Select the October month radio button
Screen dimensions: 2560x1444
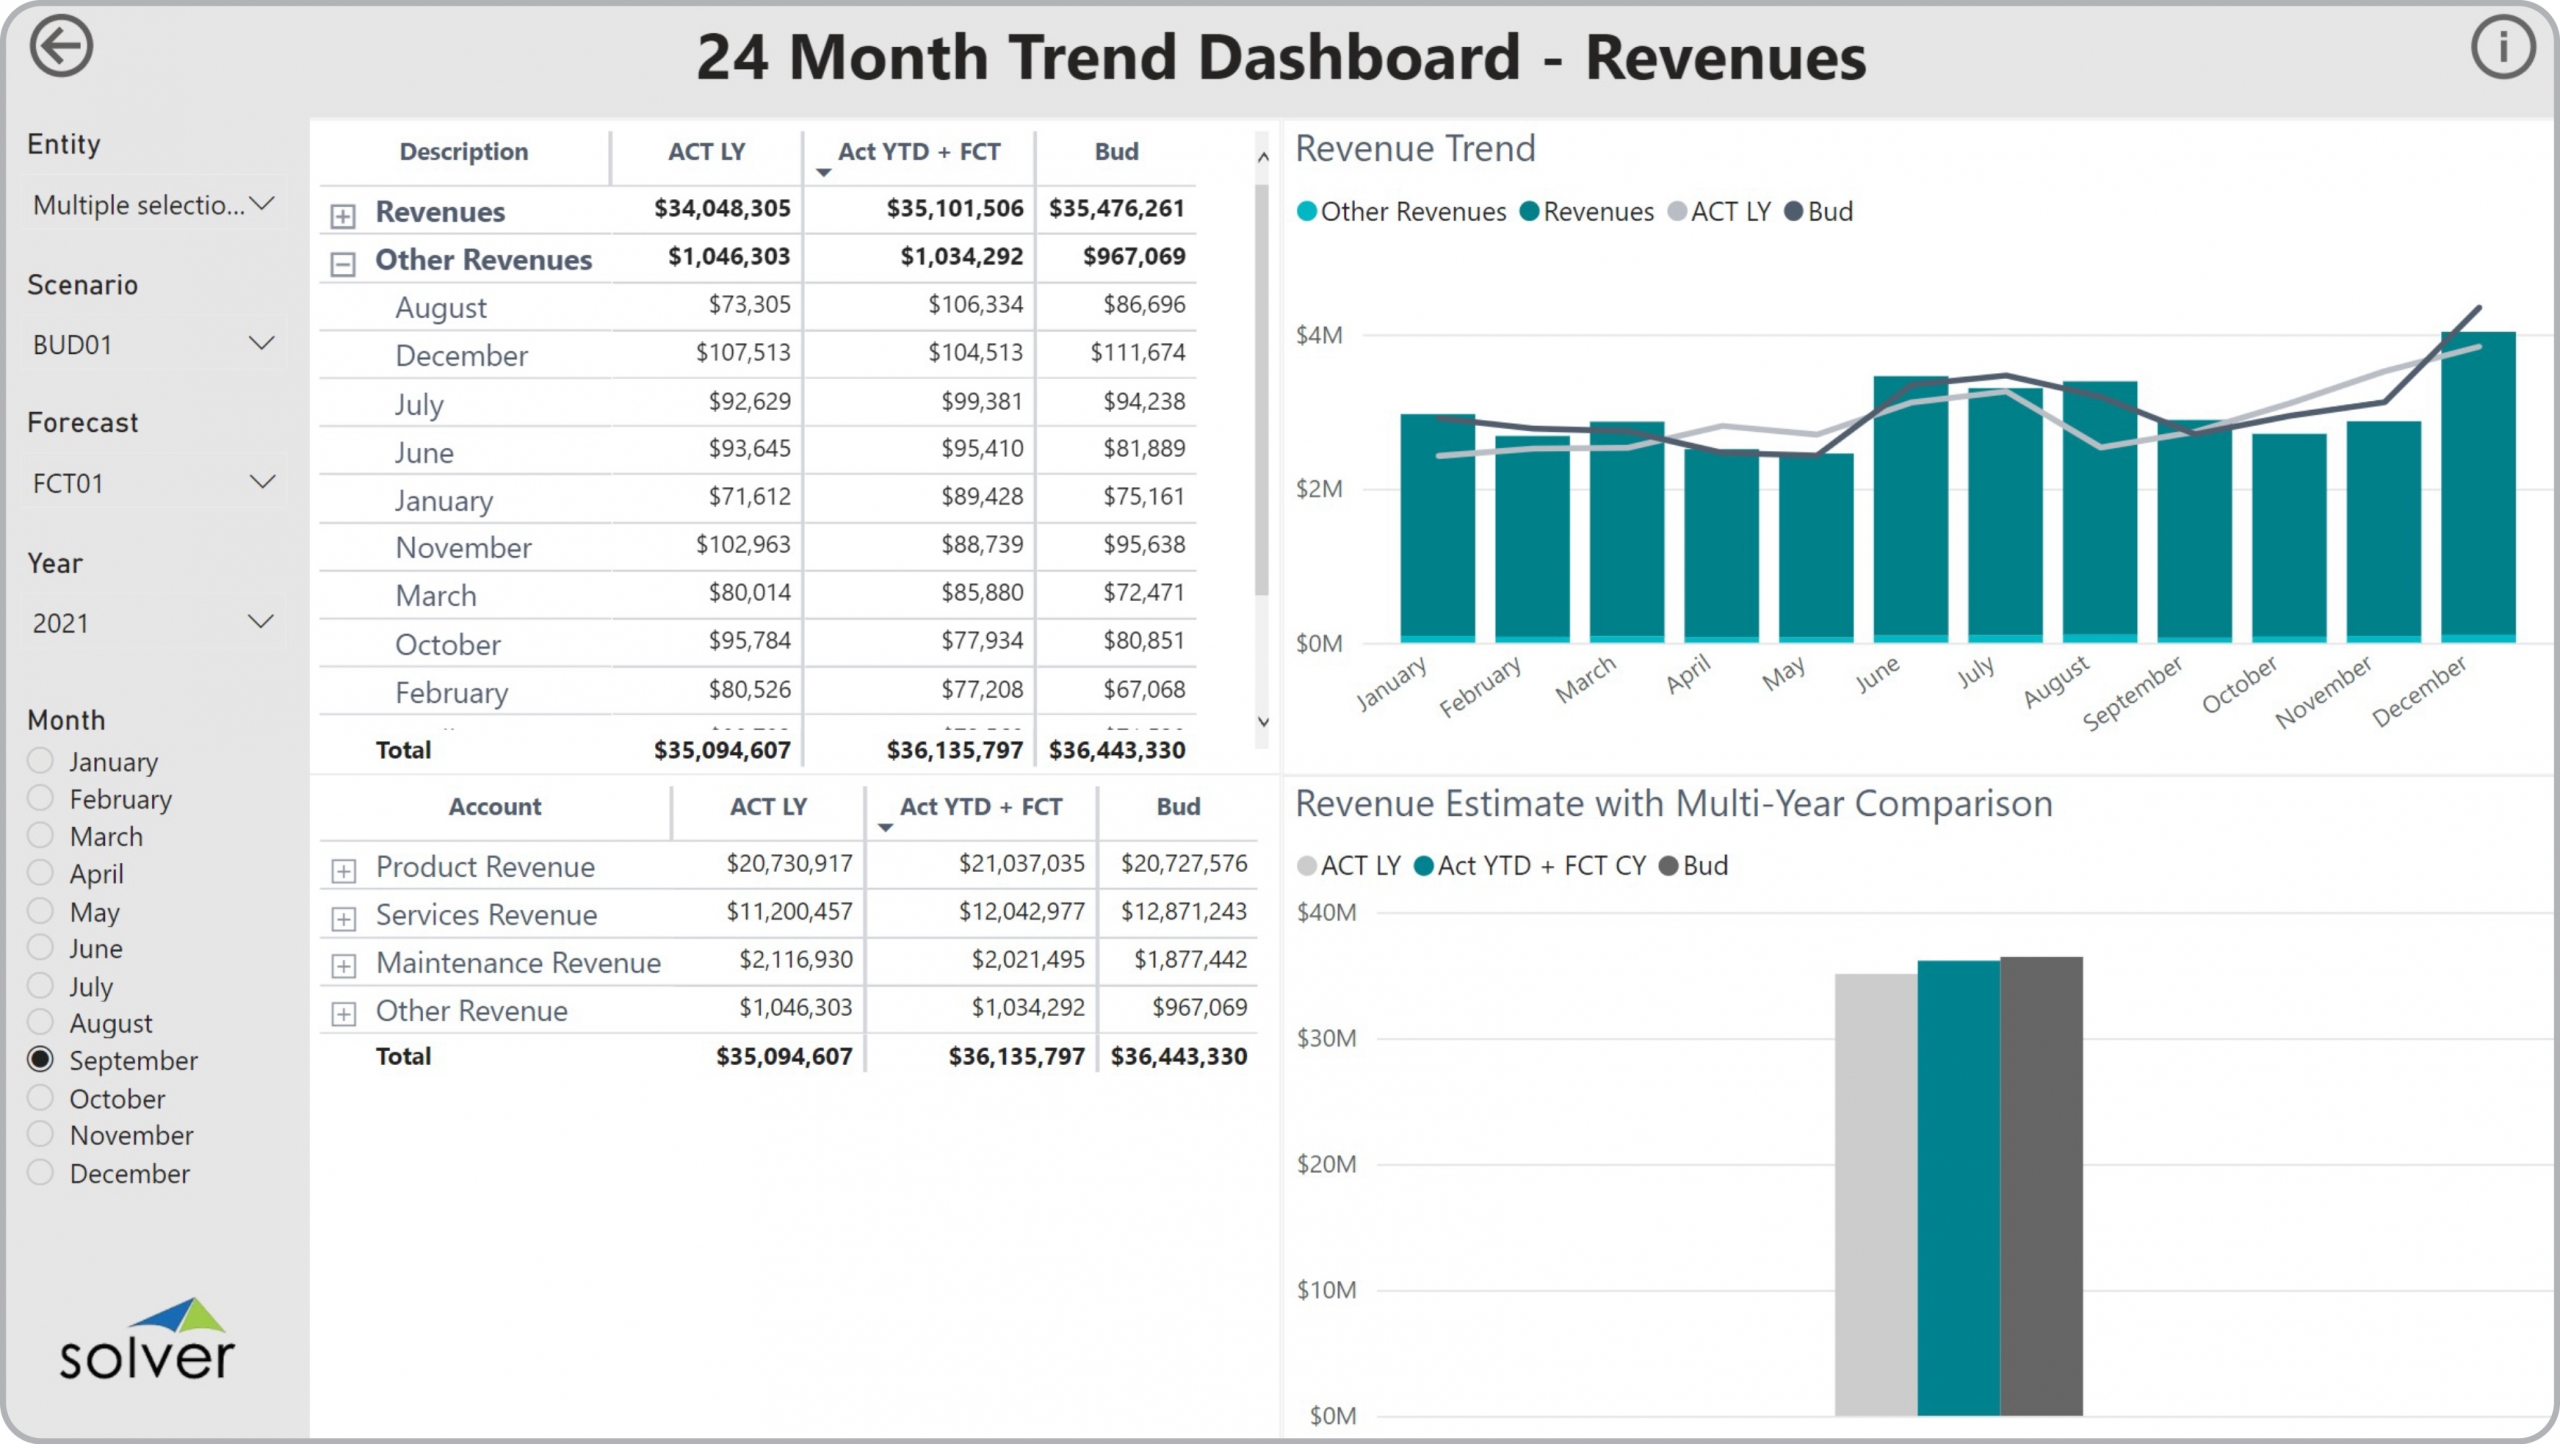tap(41, 1098)
